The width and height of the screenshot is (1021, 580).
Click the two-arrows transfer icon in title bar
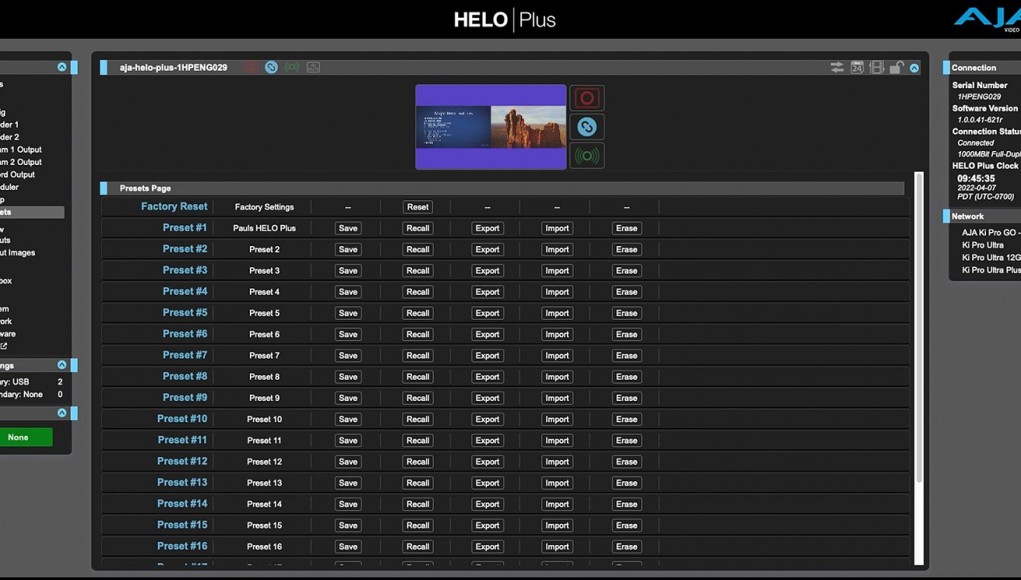[837, 67]
